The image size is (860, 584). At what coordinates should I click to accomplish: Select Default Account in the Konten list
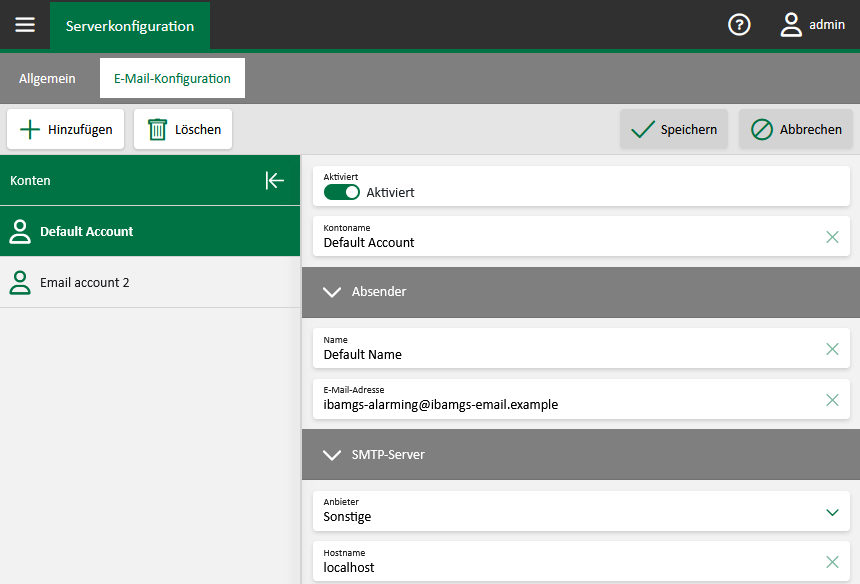(150, 231)
